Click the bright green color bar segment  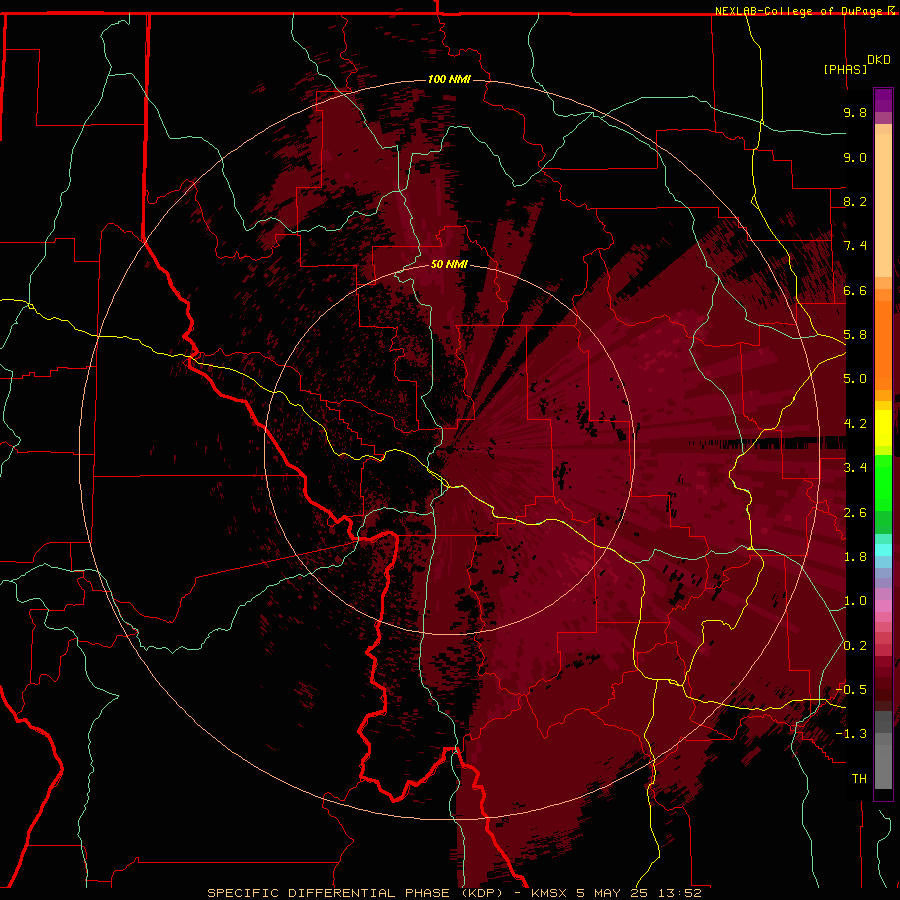pos(883,482)
